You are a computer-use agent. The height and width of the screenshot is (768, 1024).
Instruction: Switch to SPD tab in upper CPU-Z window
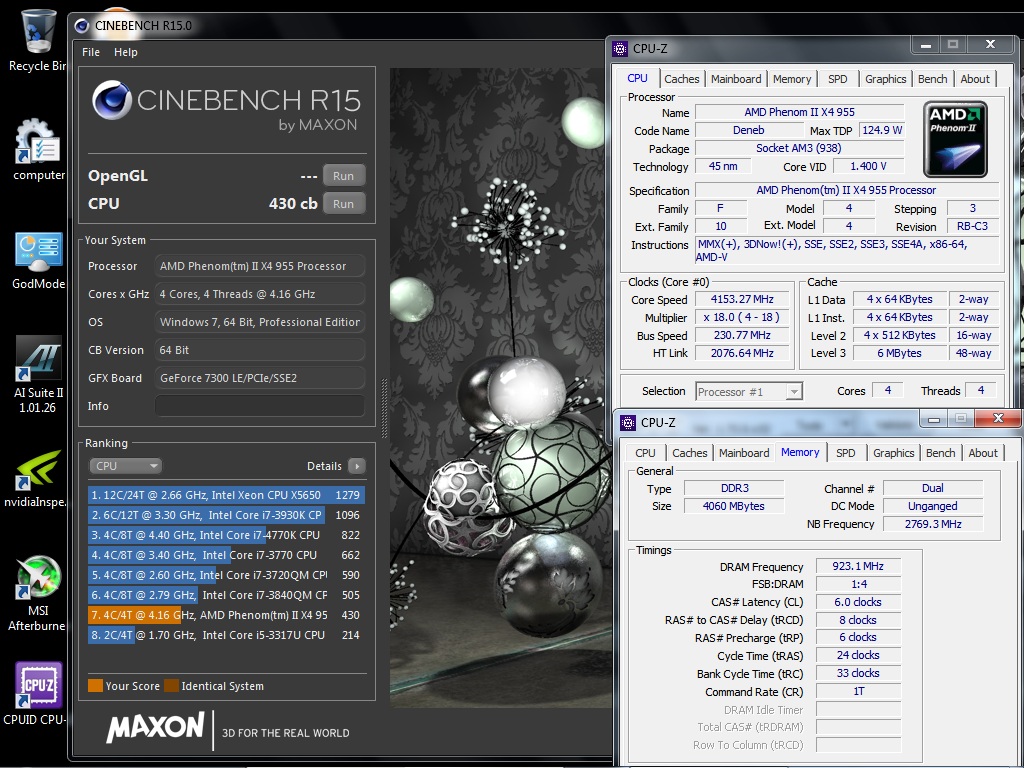coord(837,79)
